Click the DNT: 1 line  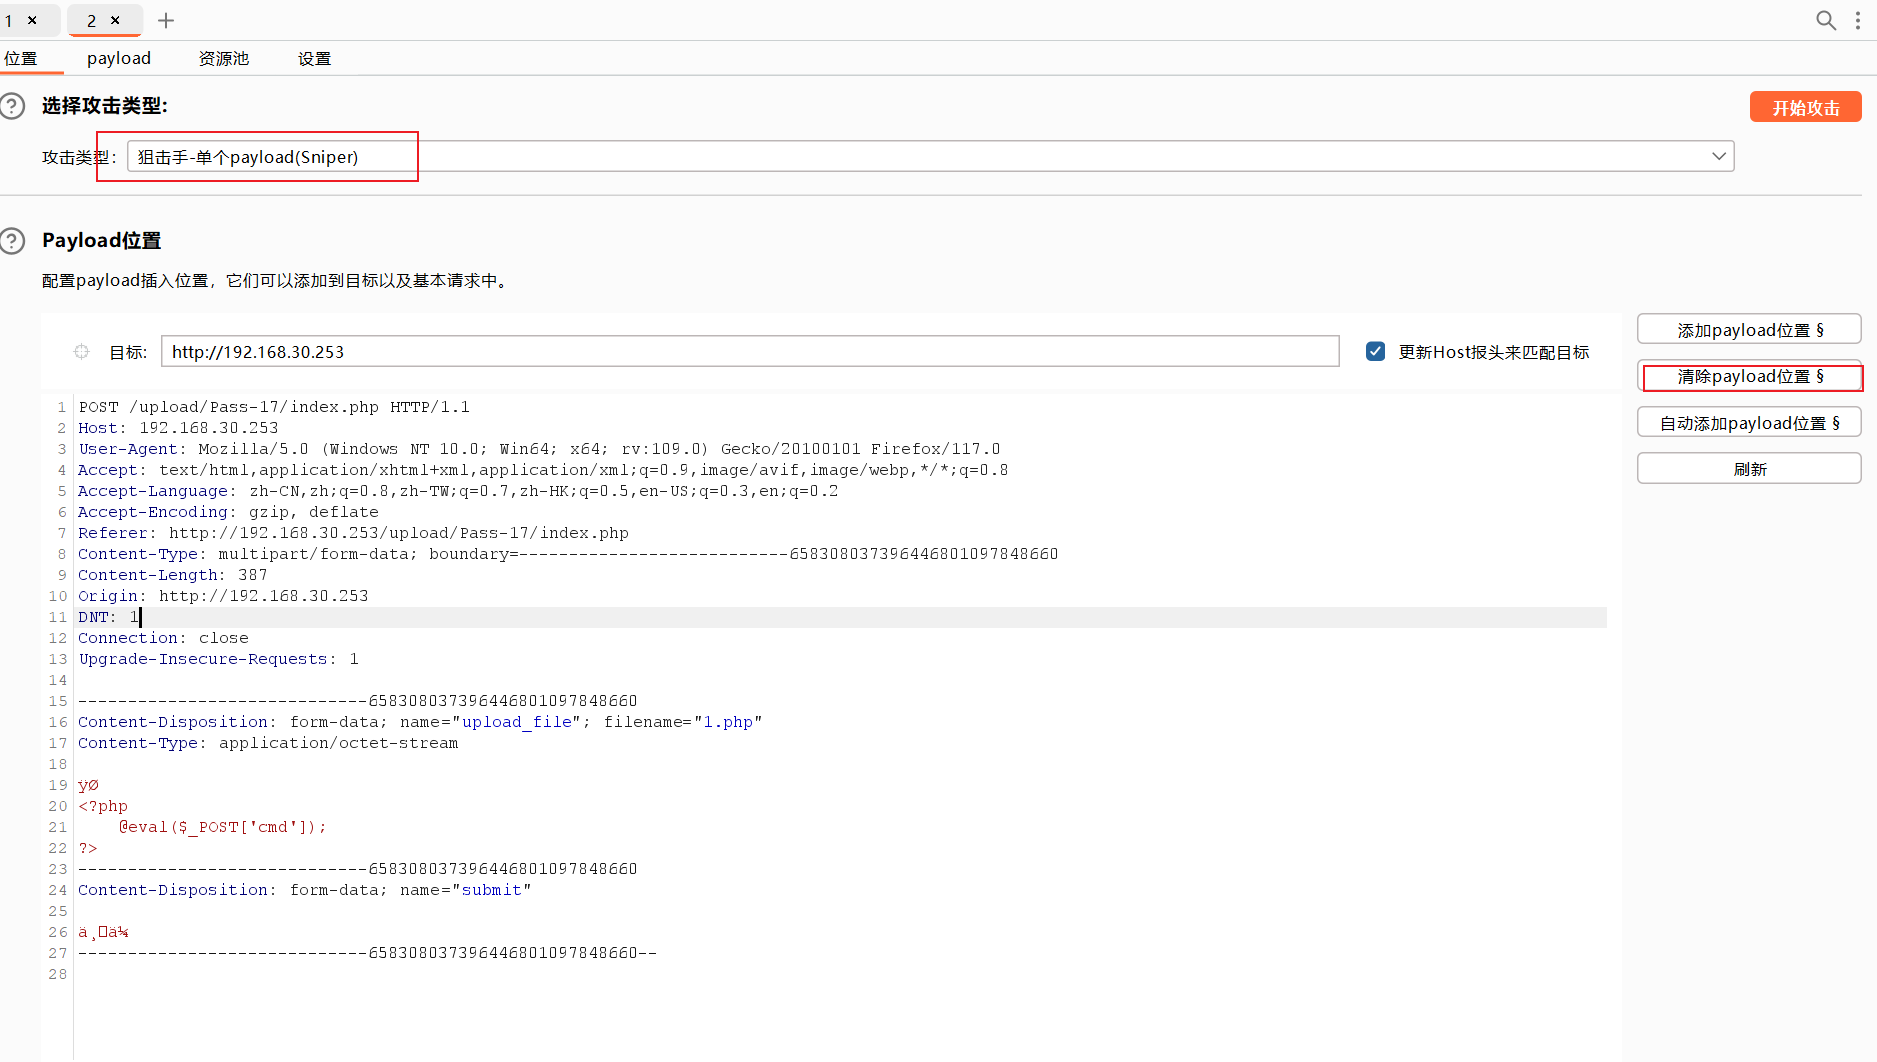pyautogui.click(x=108, y=617)
